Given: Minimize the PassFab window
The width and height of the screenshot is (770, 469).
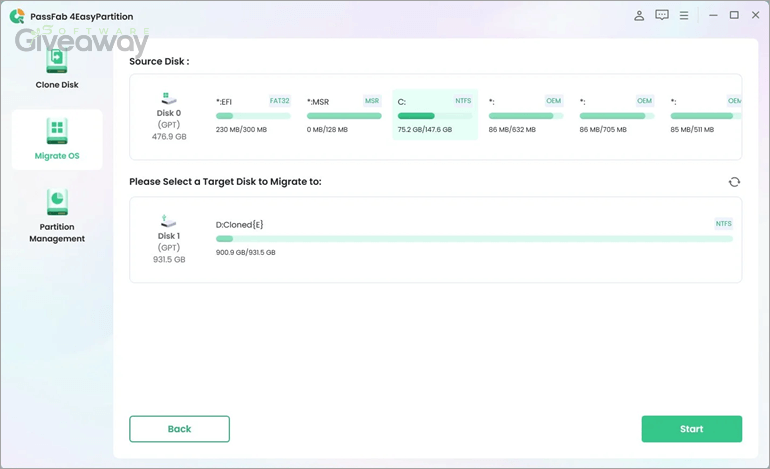Looking at the screenshot, I should tap(713, 16).
